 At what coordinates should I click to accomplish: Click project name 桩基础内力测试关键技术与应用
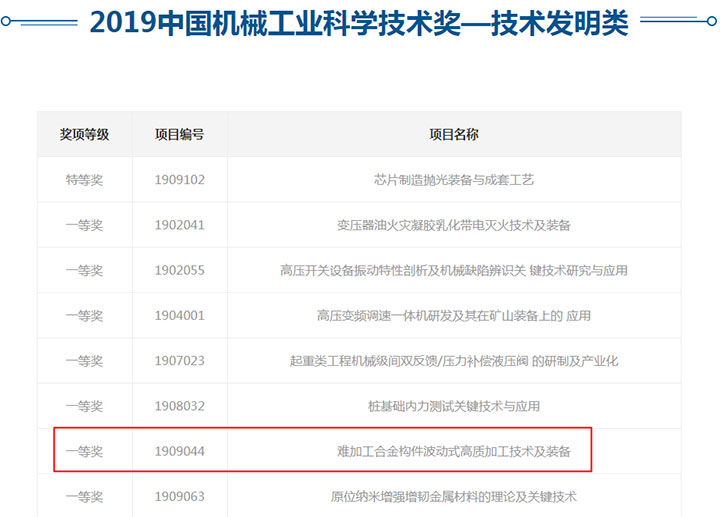(454, 406)
